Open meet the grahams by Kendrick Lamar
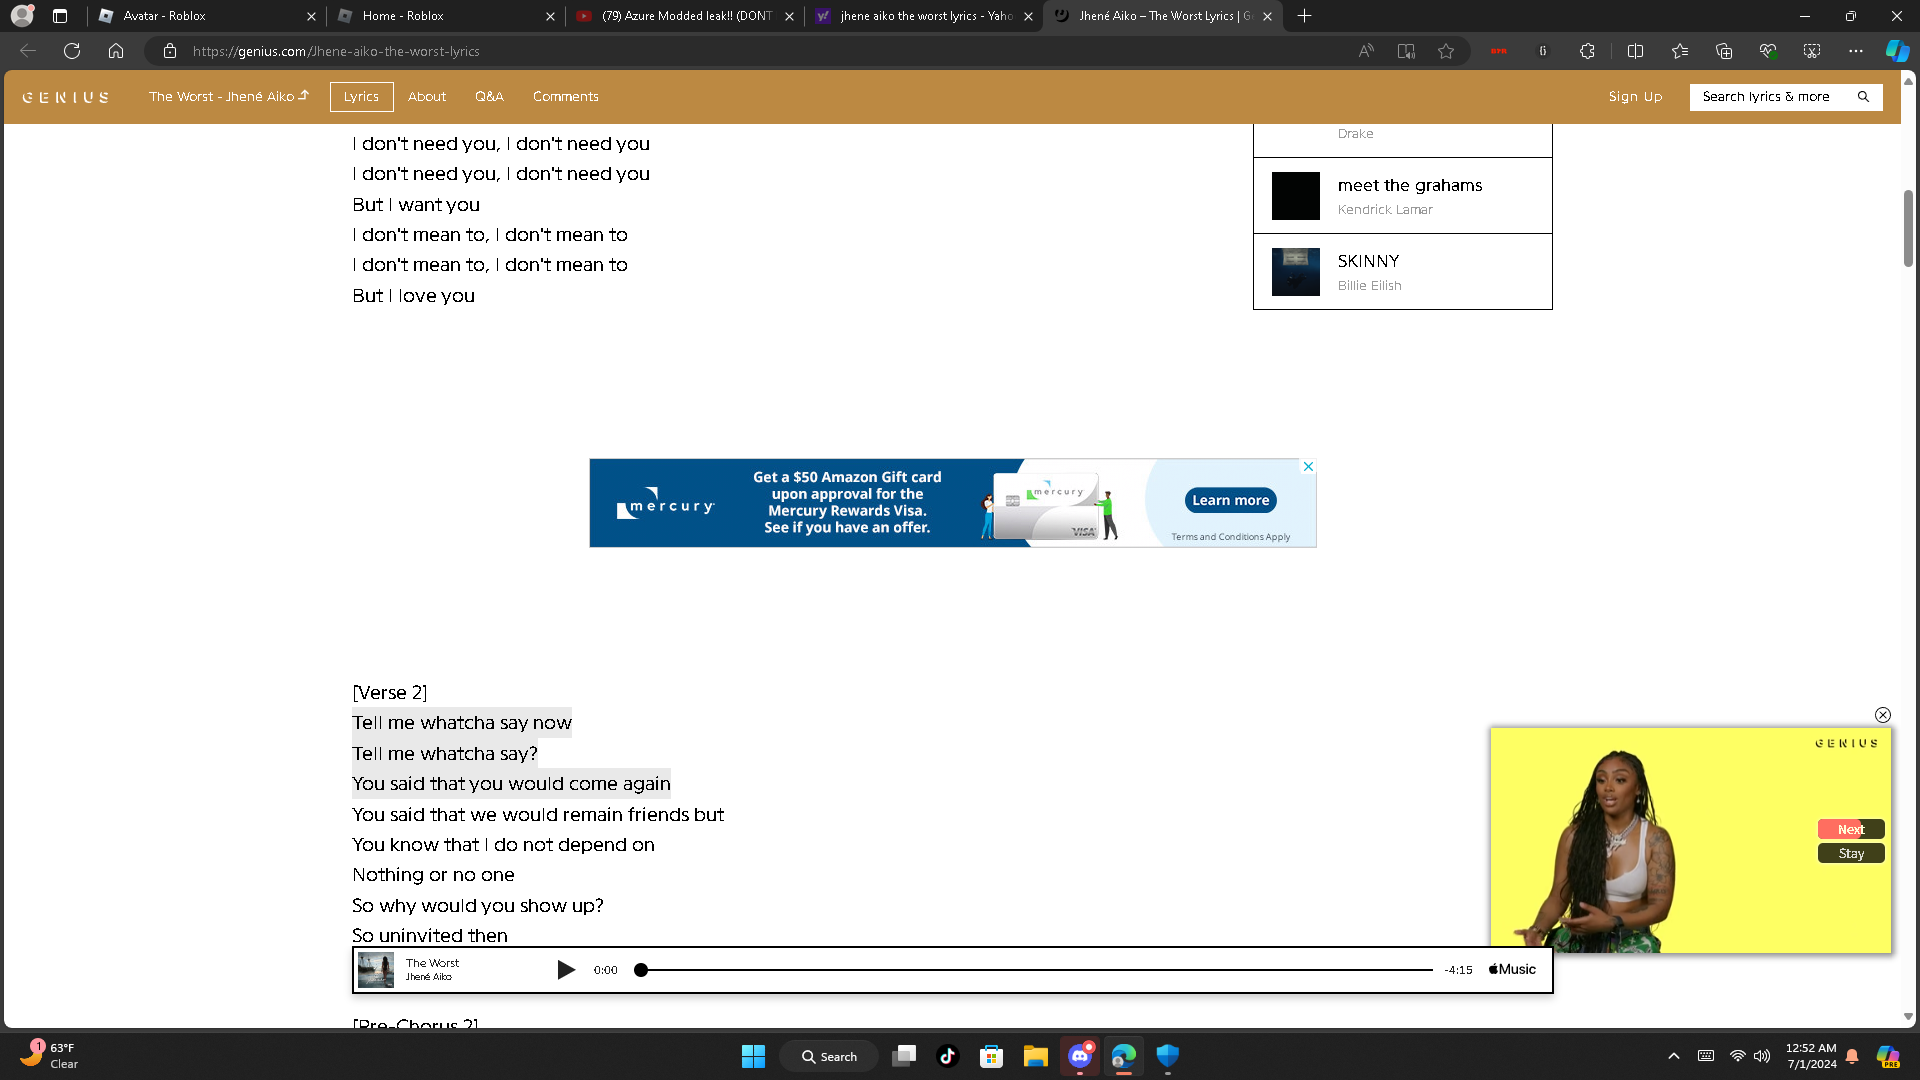Image resolution: width=1920 pixels, height=1080 pixels. (x=1402, y=196)
